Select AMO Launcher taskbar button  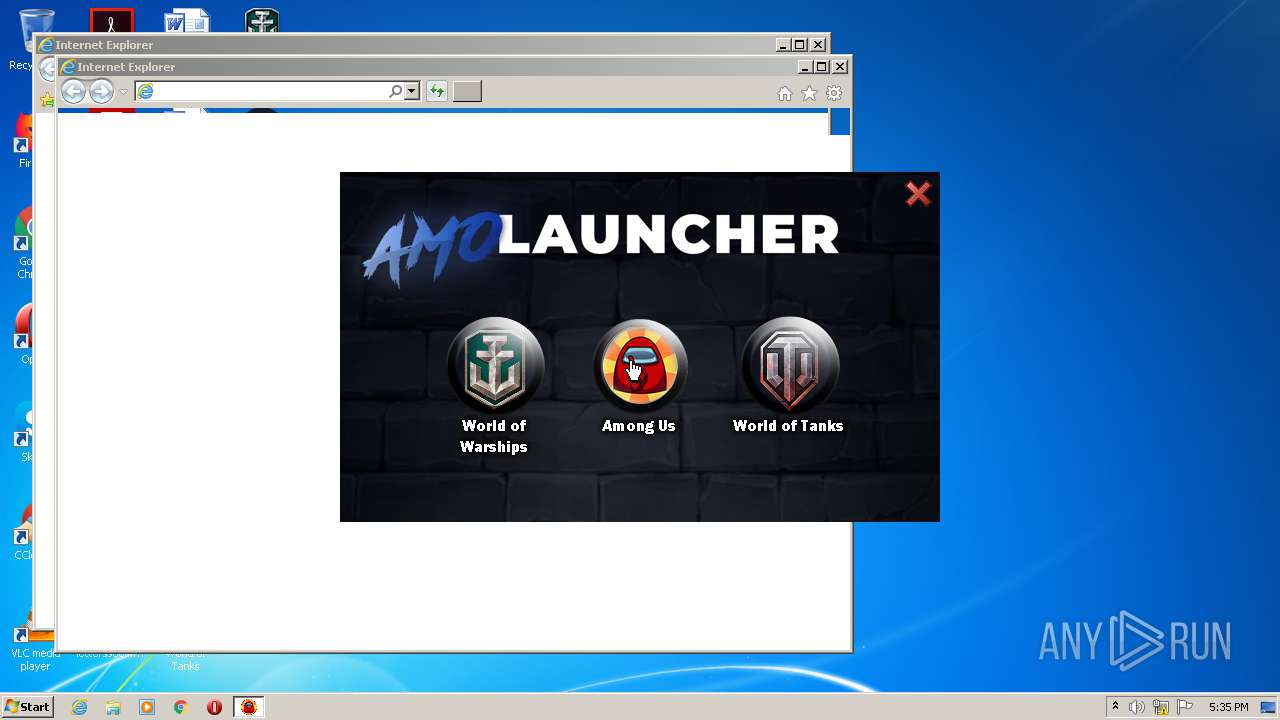click(248, 707)
